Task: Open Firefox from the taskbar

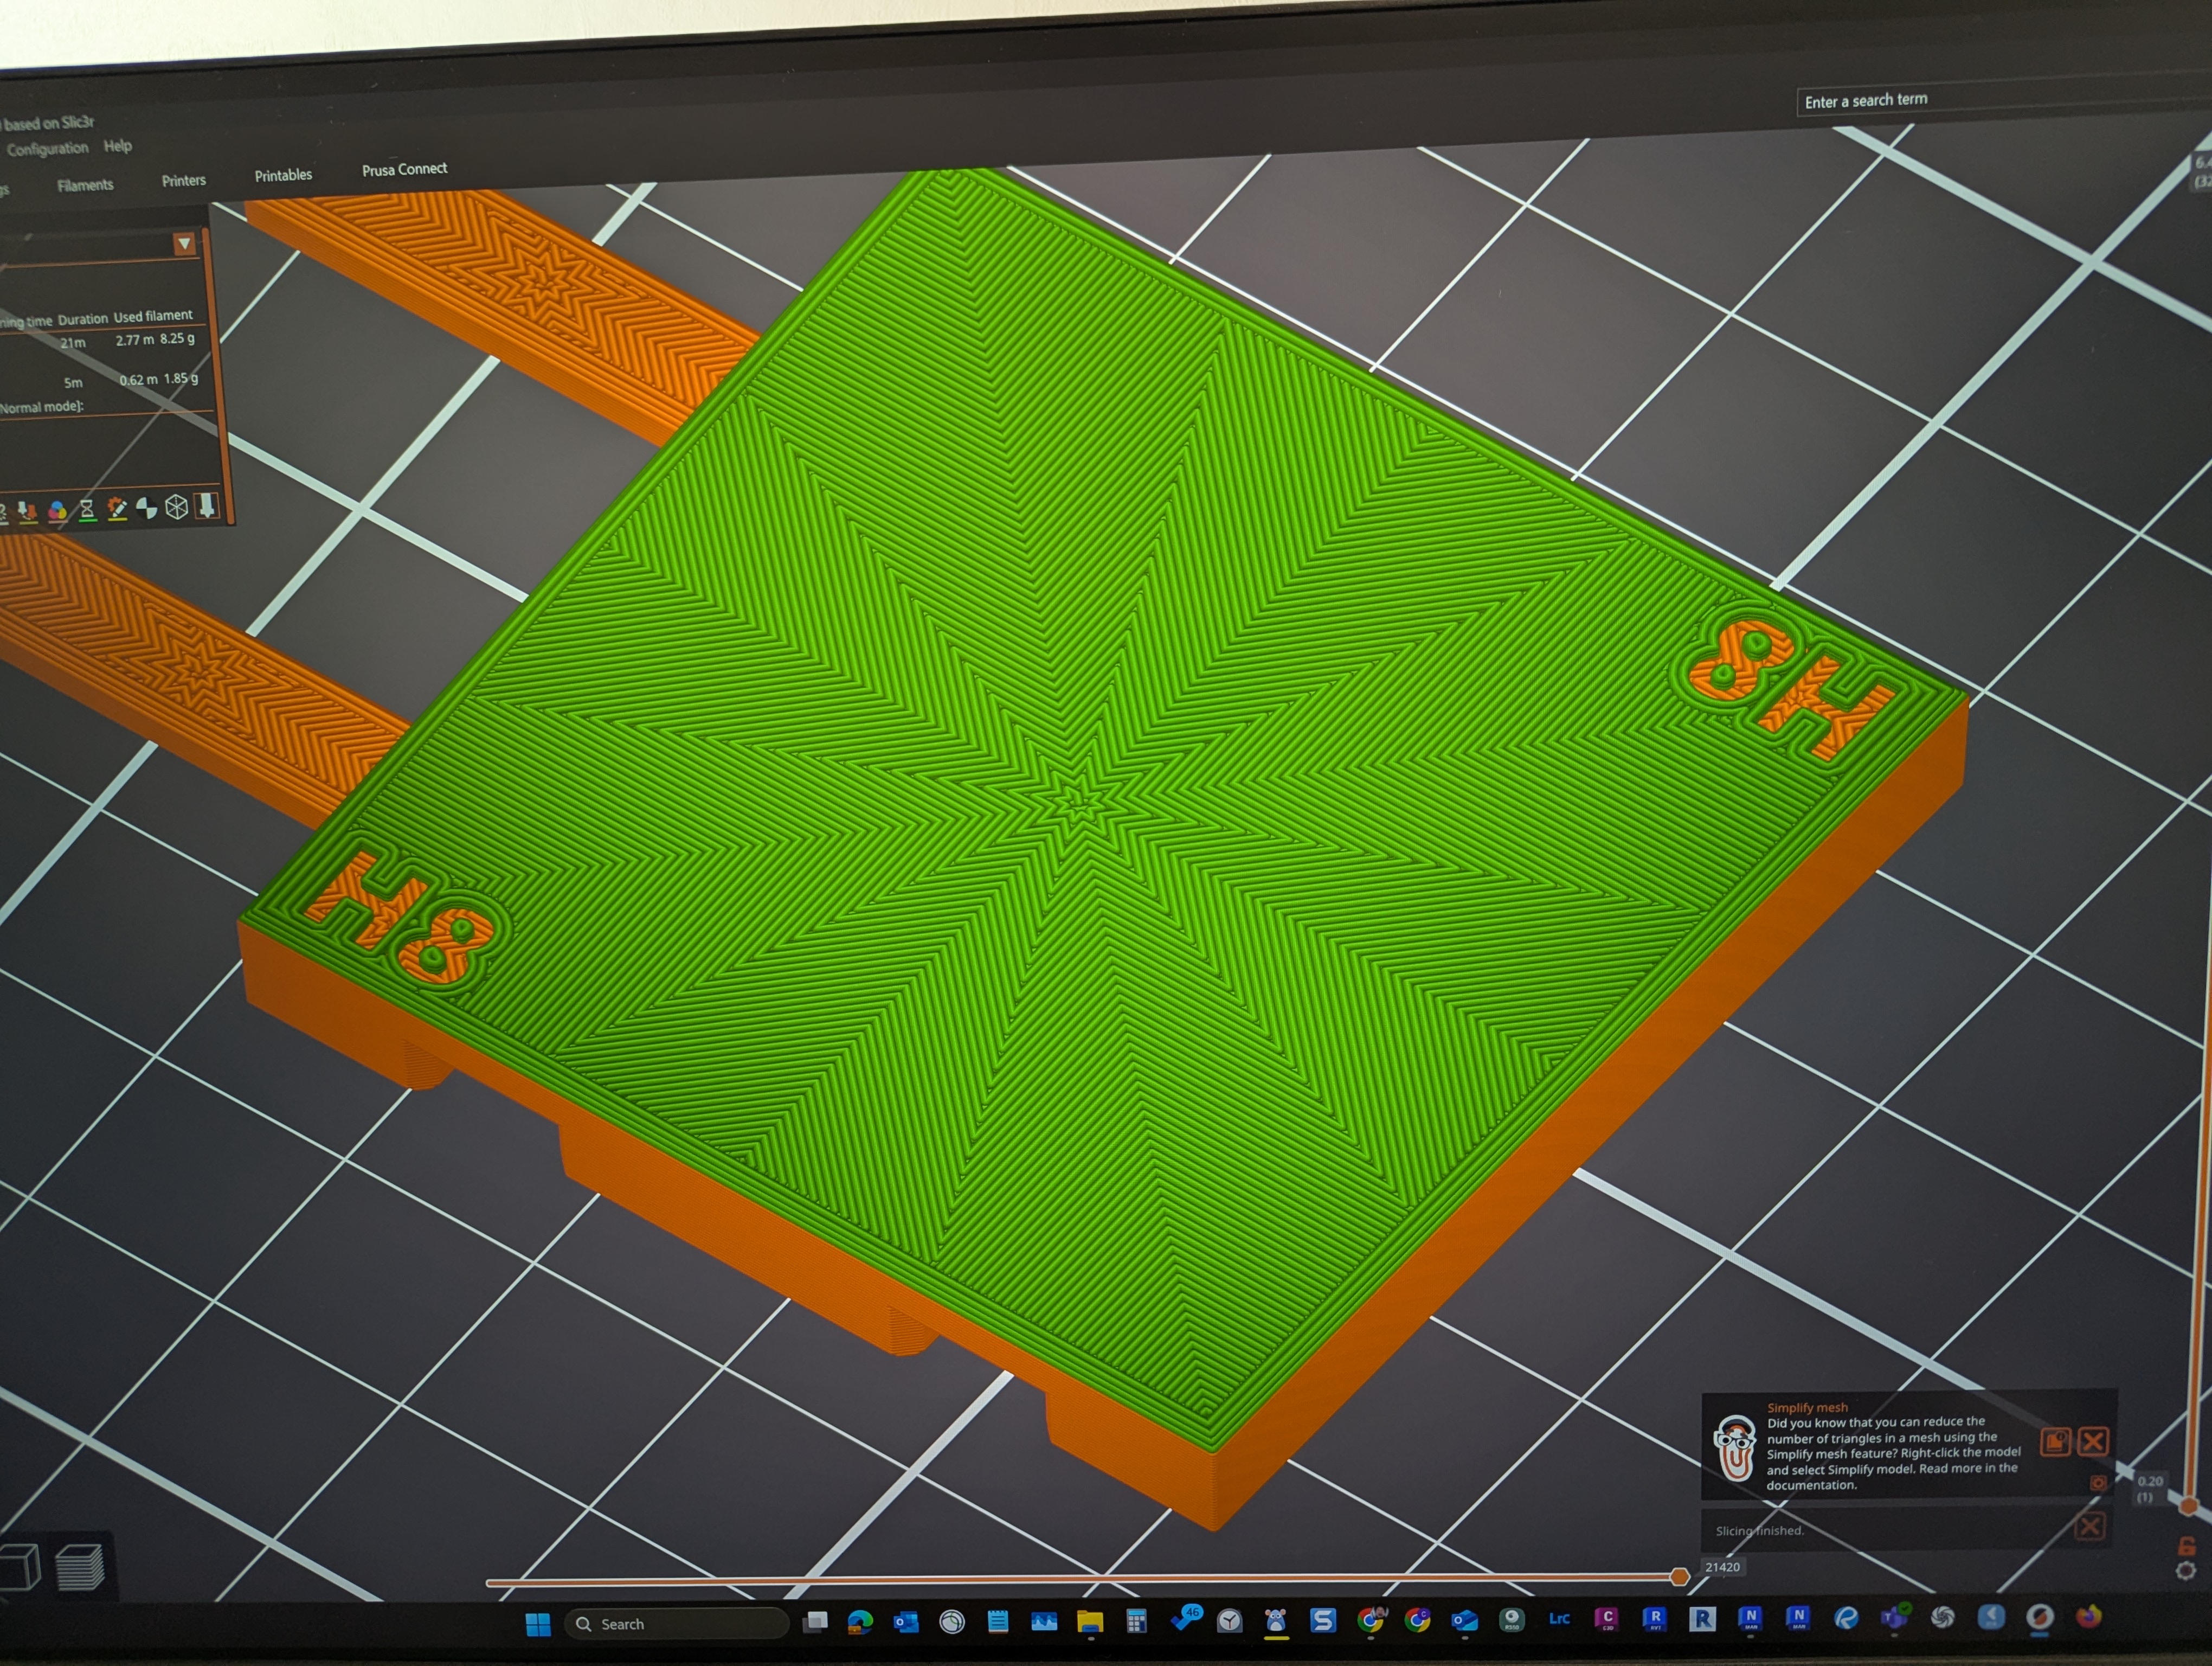Action: tap(2089, 1616)
